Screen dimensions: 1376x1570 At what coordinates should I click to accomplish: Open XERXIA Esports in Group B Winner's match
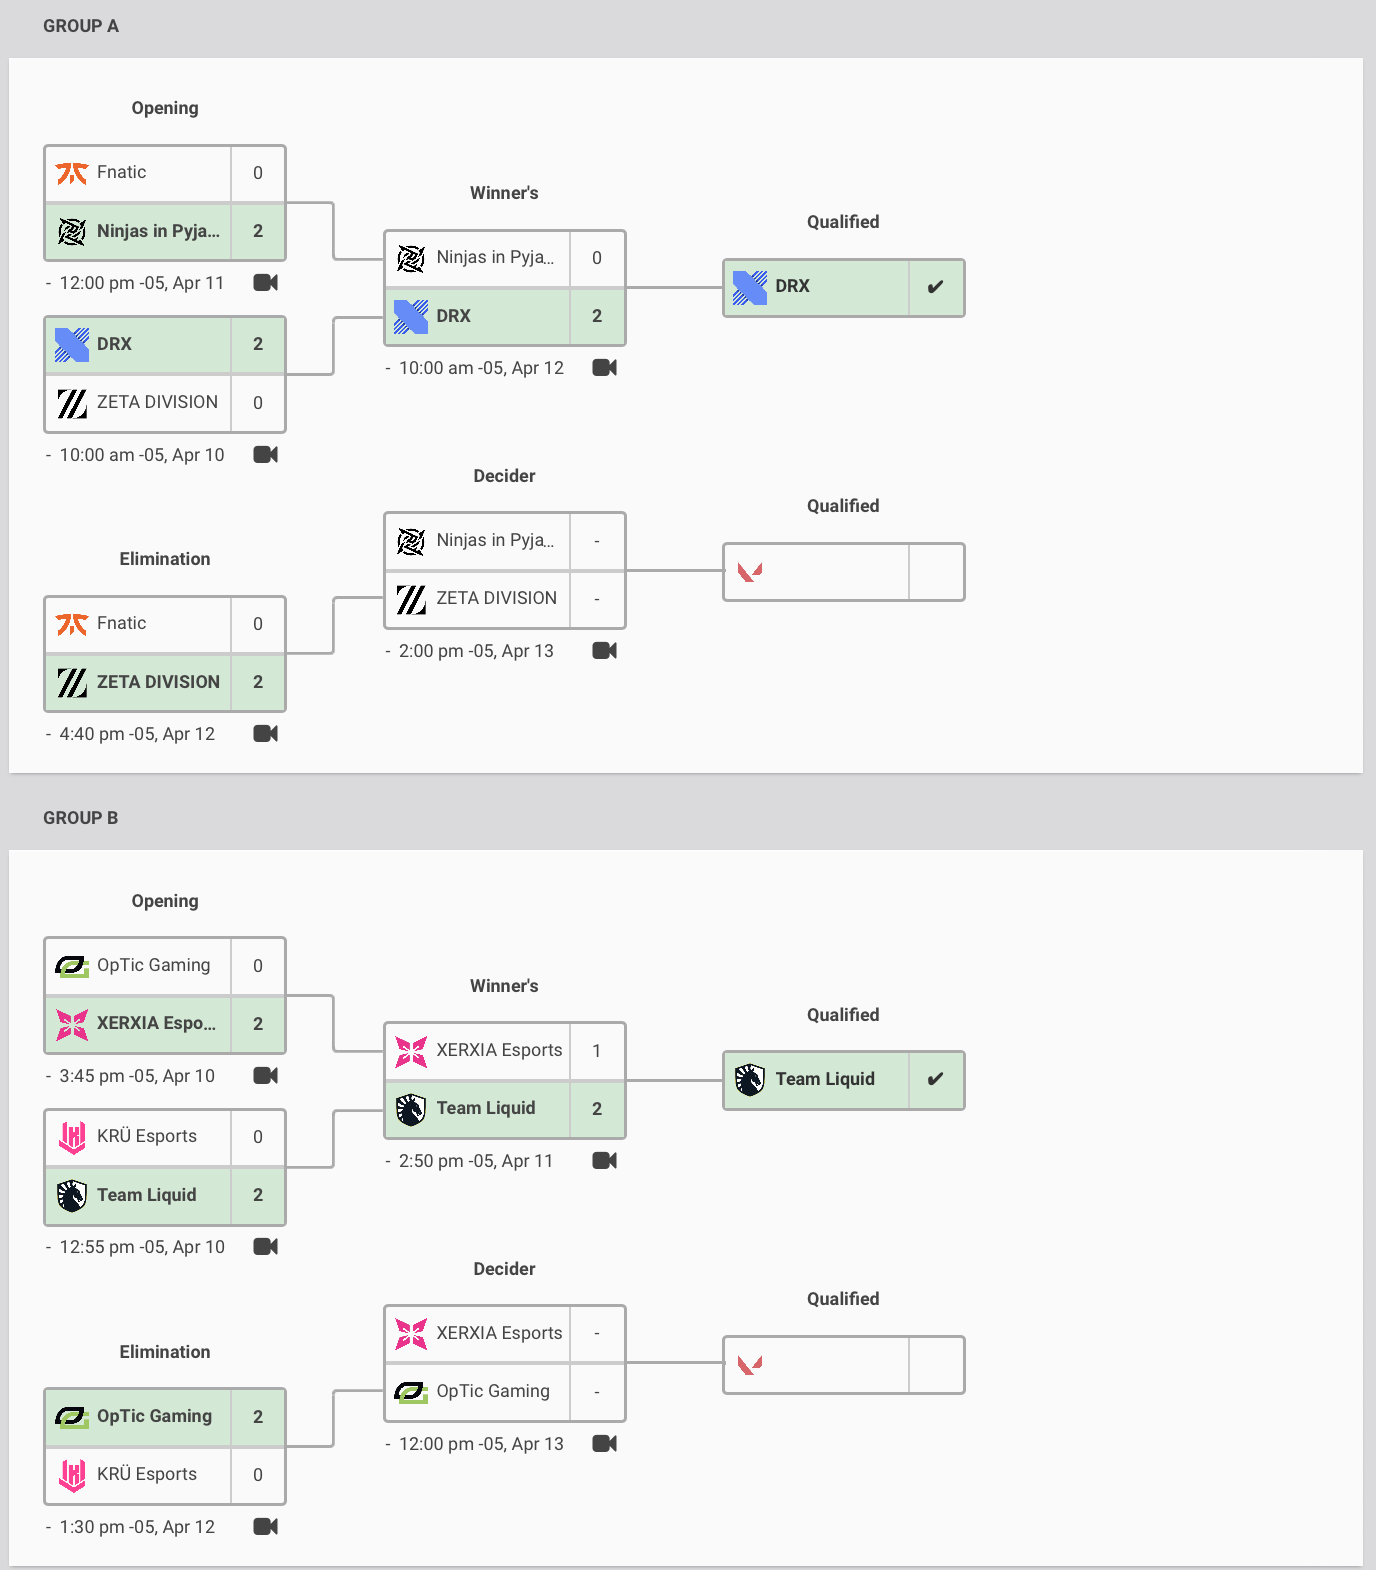tap(498, 1051)
